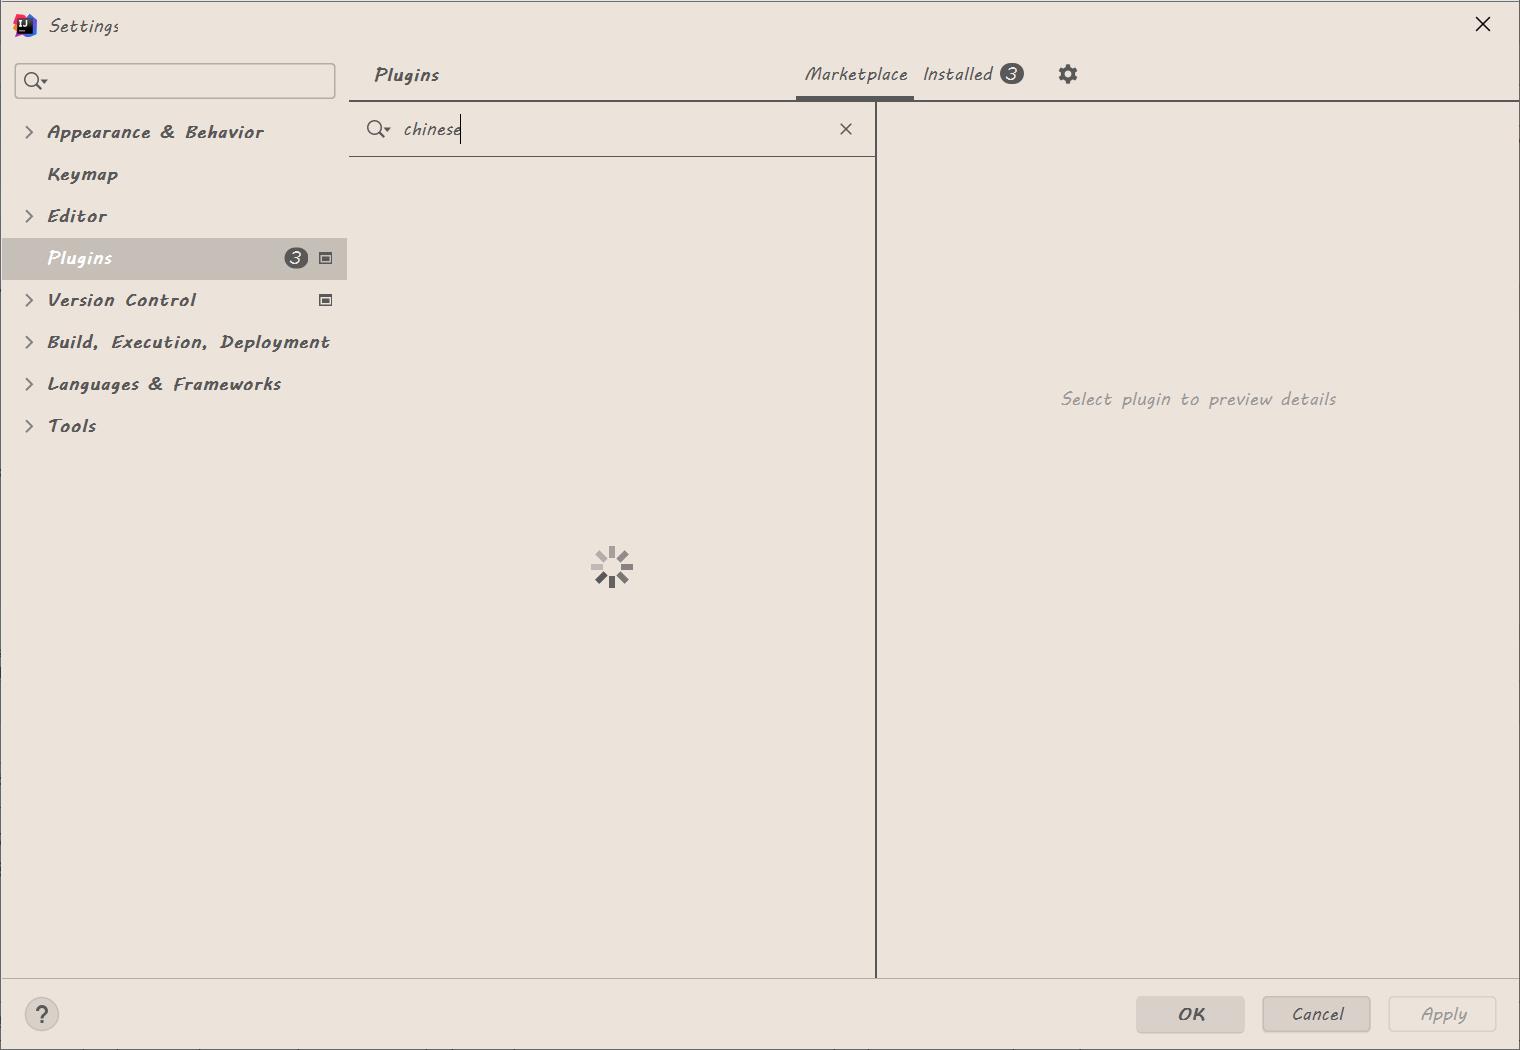Open plugin search options magnifier icon

(x=378, y=129)
